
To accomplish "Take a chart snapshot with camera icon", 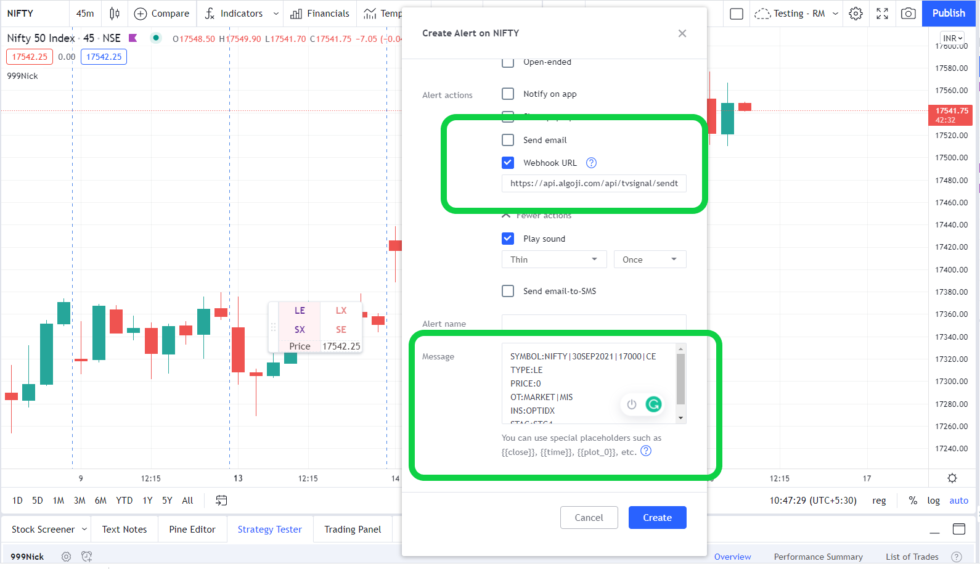I will coord(908,13).
